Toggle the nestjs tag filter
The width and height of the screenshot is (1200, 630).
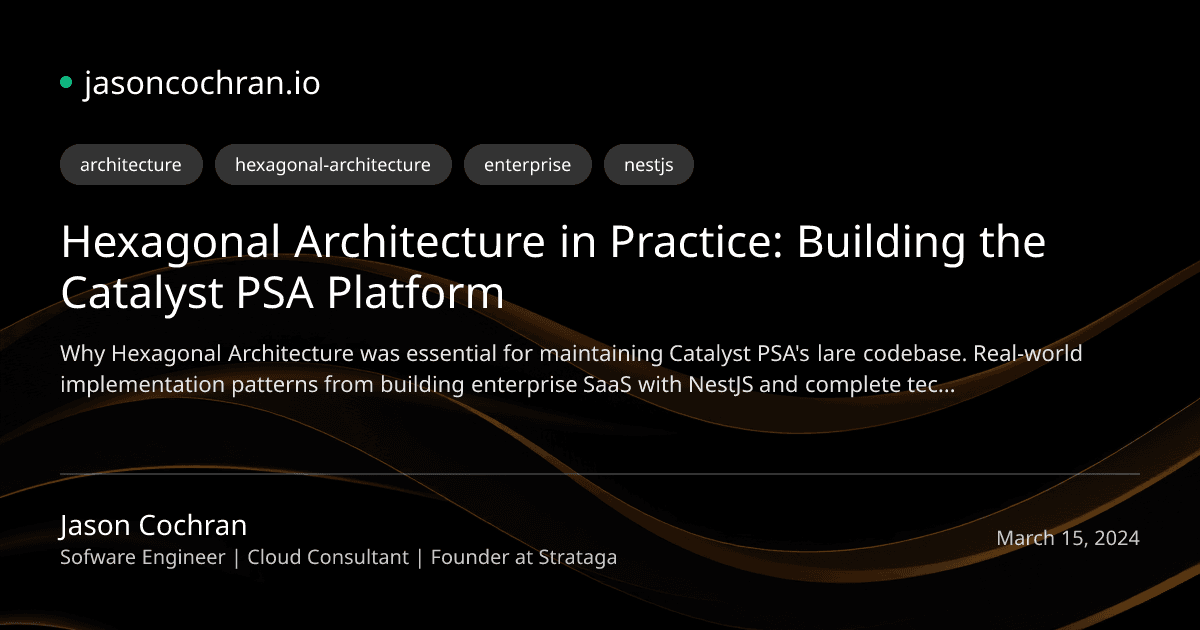(x=649, y=164)
